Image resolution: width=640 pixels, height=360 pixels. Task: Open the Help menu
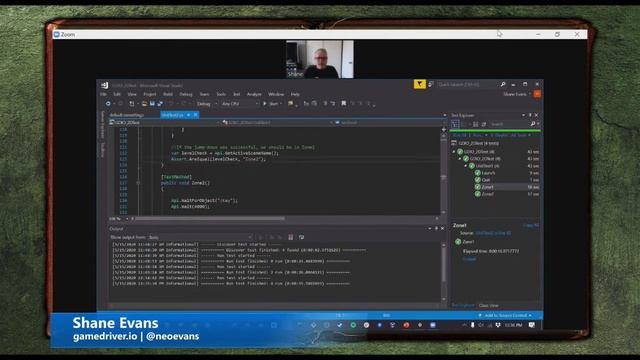[x=295, y=94]
